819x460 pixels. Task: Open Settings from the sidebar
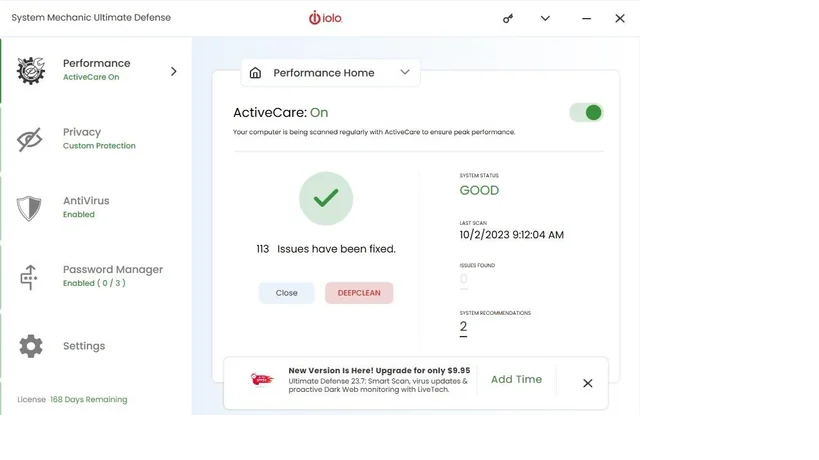[x=96, y=346]
